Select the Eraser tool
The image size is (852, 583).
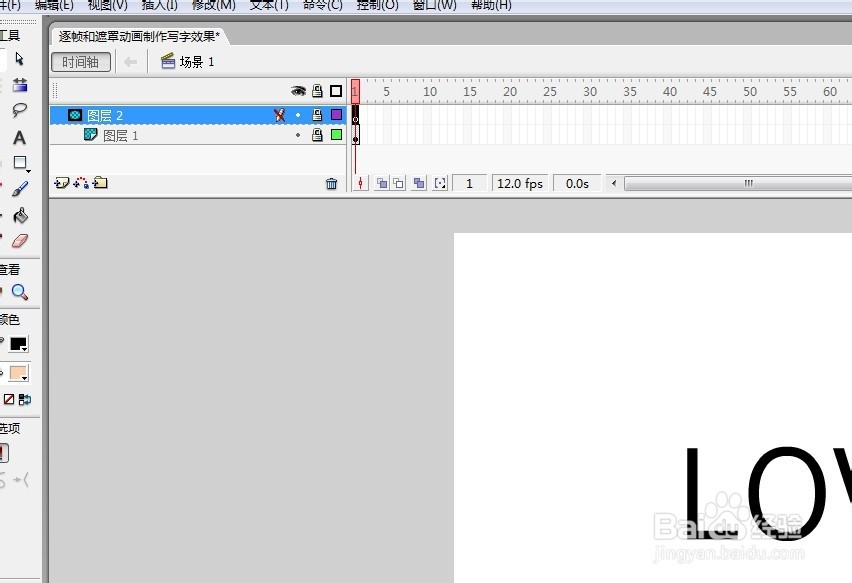tap(18, 240)
